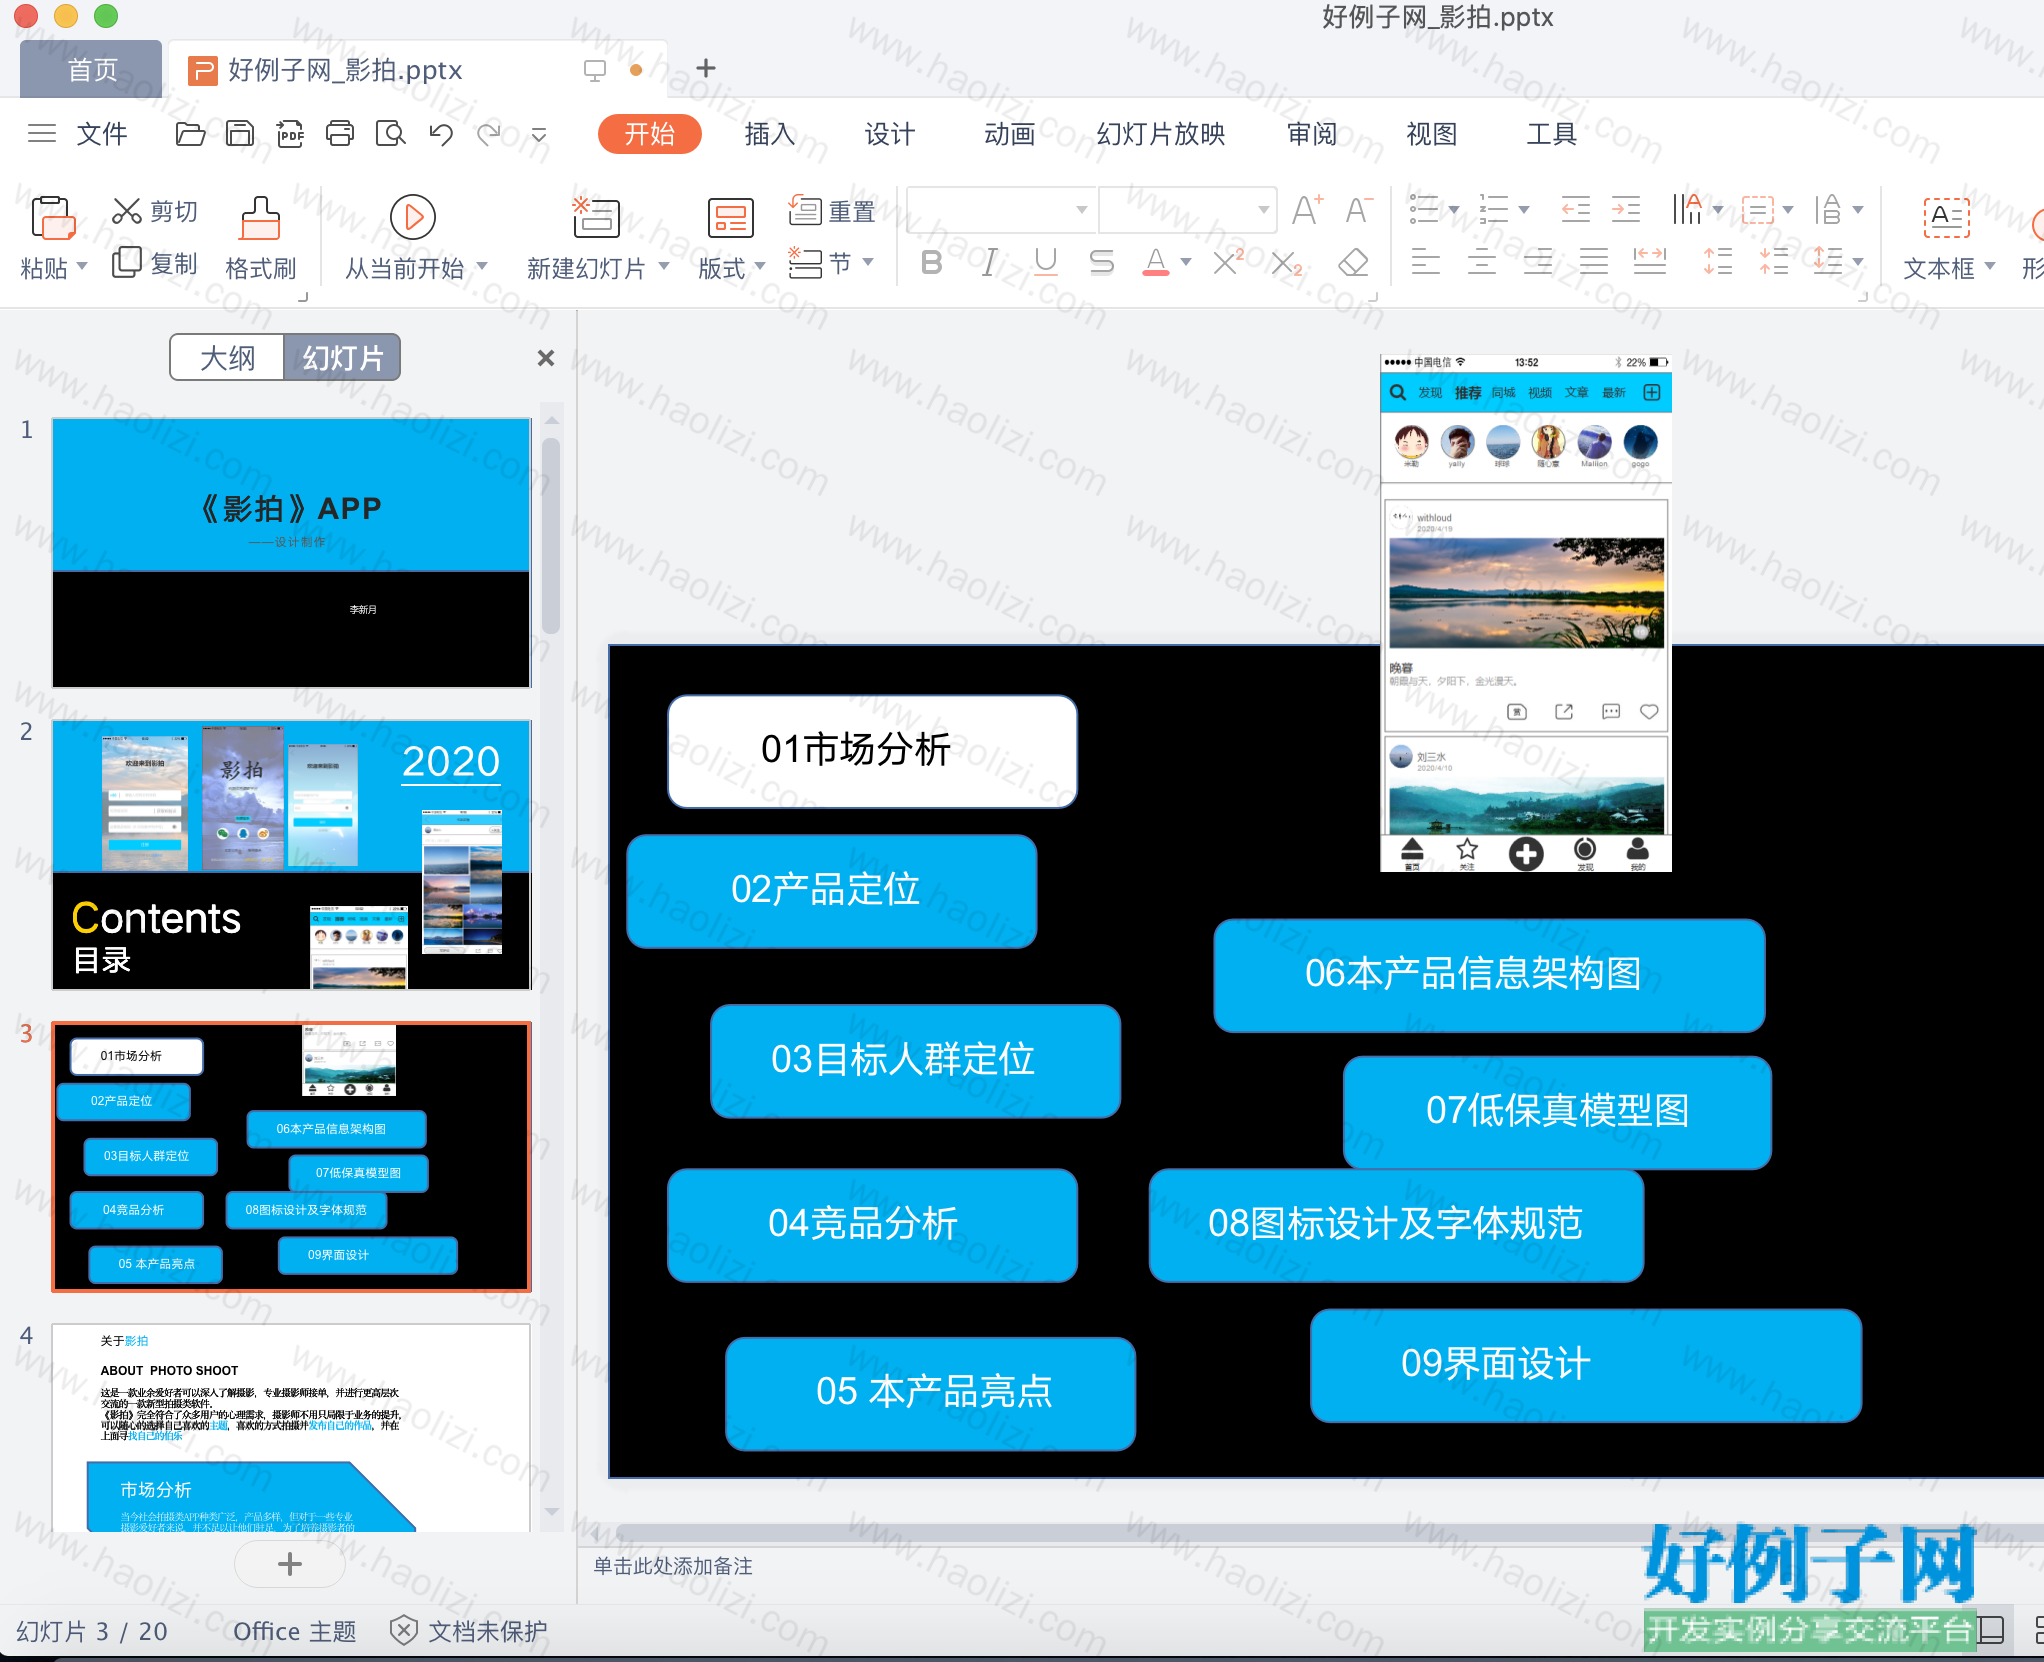
Task: Toggle italic formatting
Action: coord(988,263)
